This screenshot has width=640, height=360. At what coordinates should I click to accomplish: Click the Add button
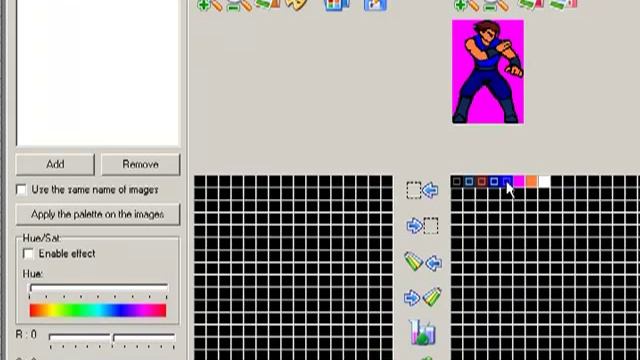pyautogui.click(x=55, y=164)
